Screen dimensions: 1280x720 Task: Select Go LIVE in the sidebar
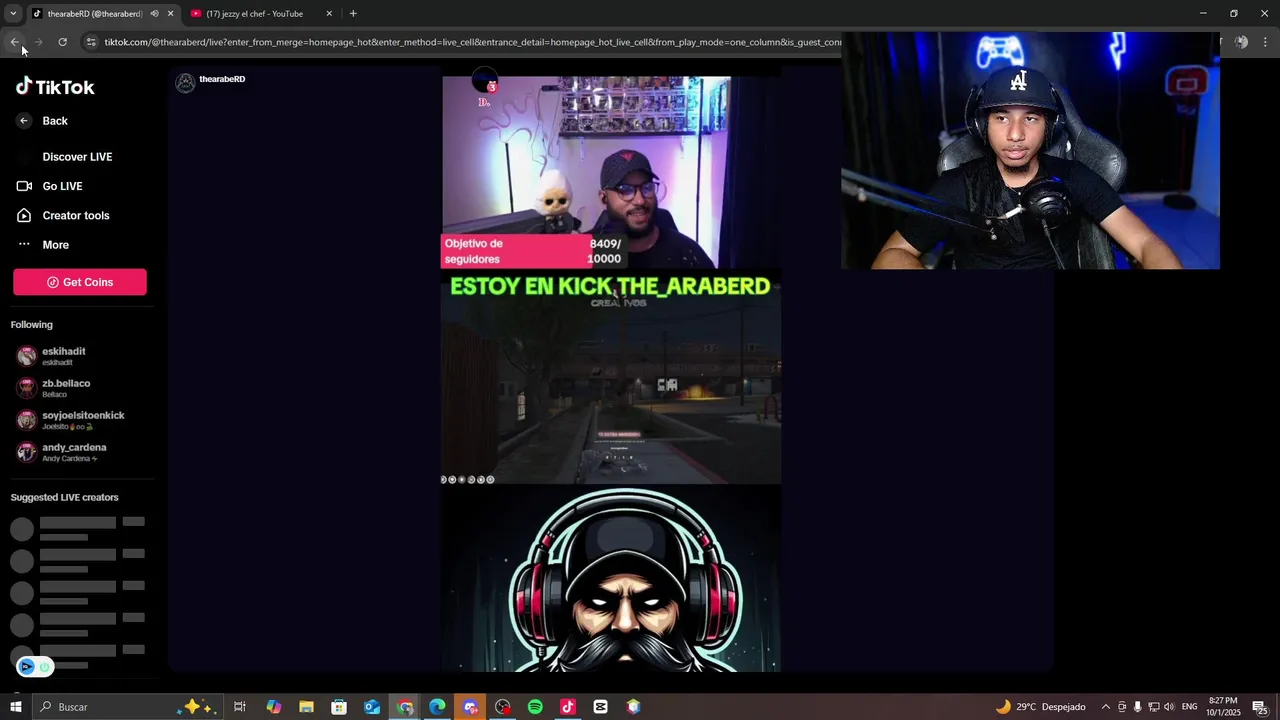pyautogui.click(x=62, y=186)
